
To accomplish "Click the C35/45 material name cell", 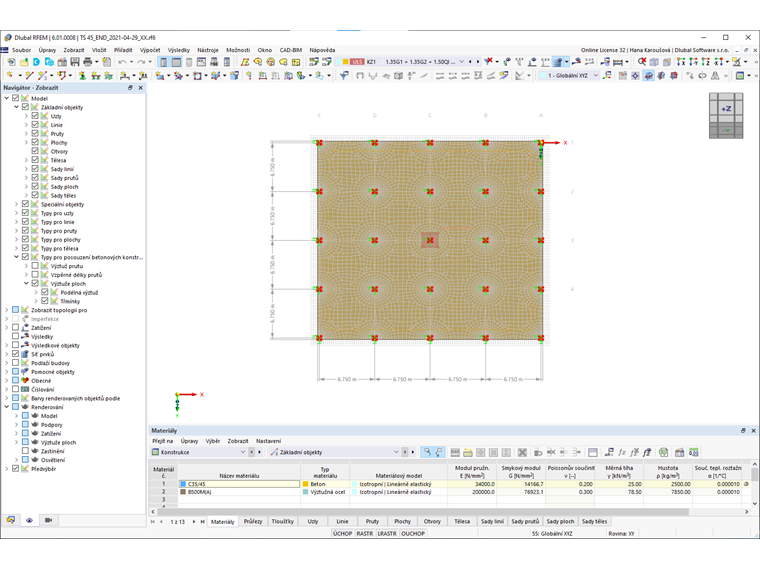I will click(239, 484).
